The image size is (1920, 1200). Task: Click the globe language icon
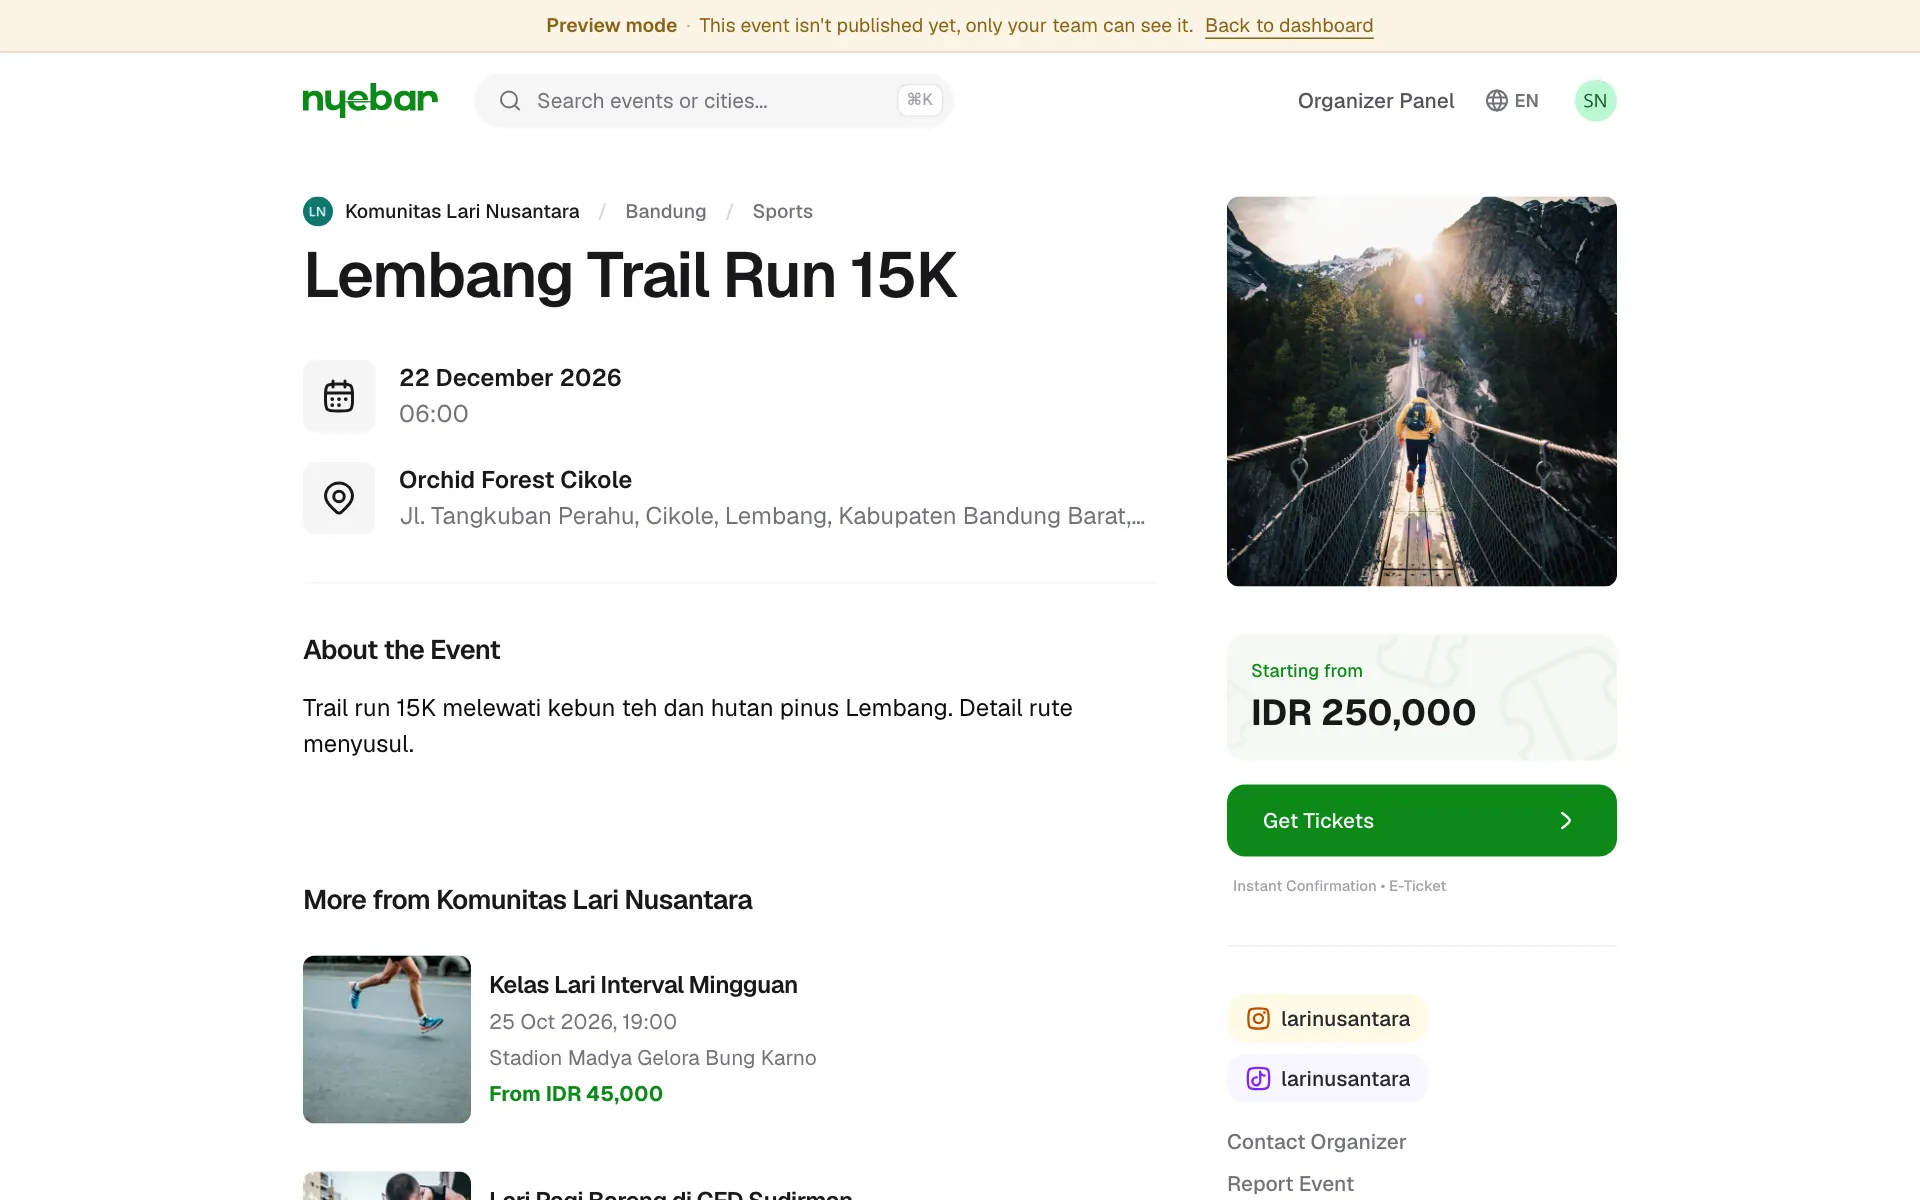click(x=1496, y=101)
